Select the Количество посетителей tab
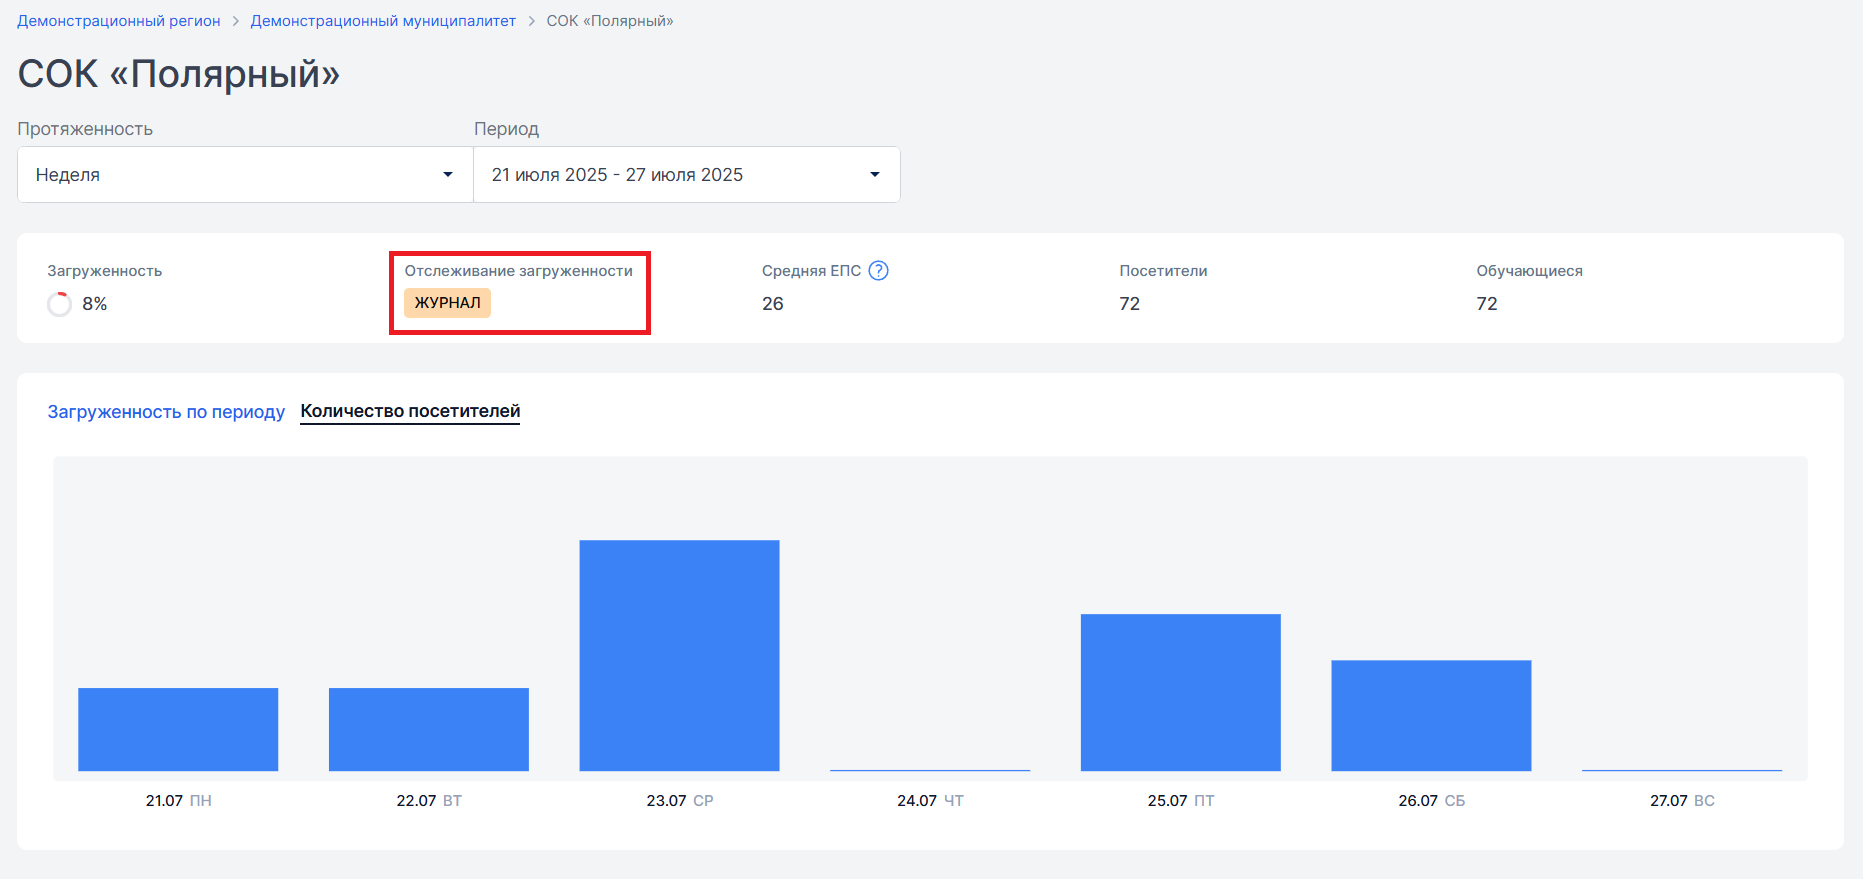Screen dimensions: 1863x879 point(410,411)
